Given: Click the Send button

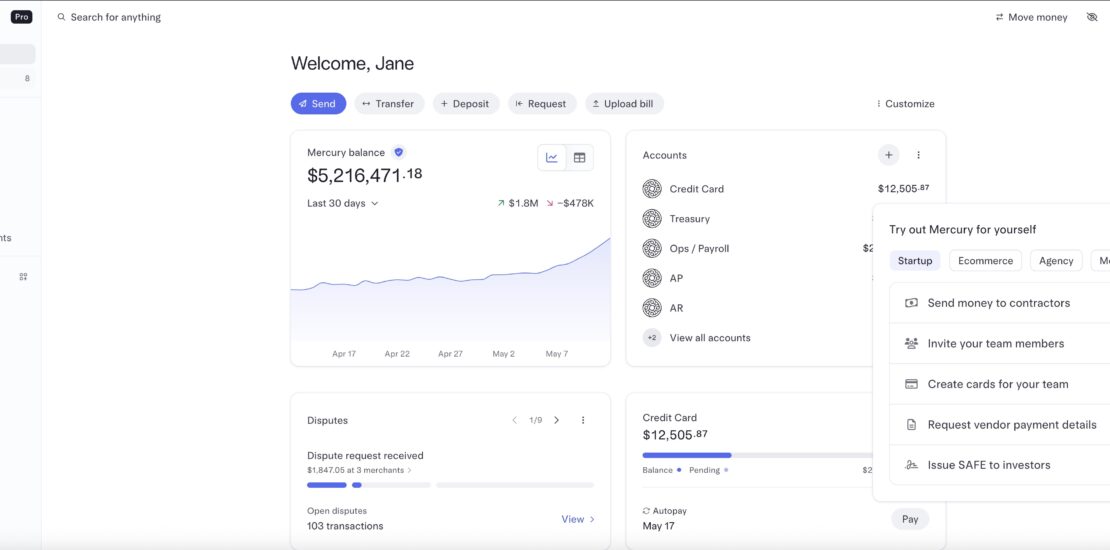Looking at the screenshot, I should (319, 103).
